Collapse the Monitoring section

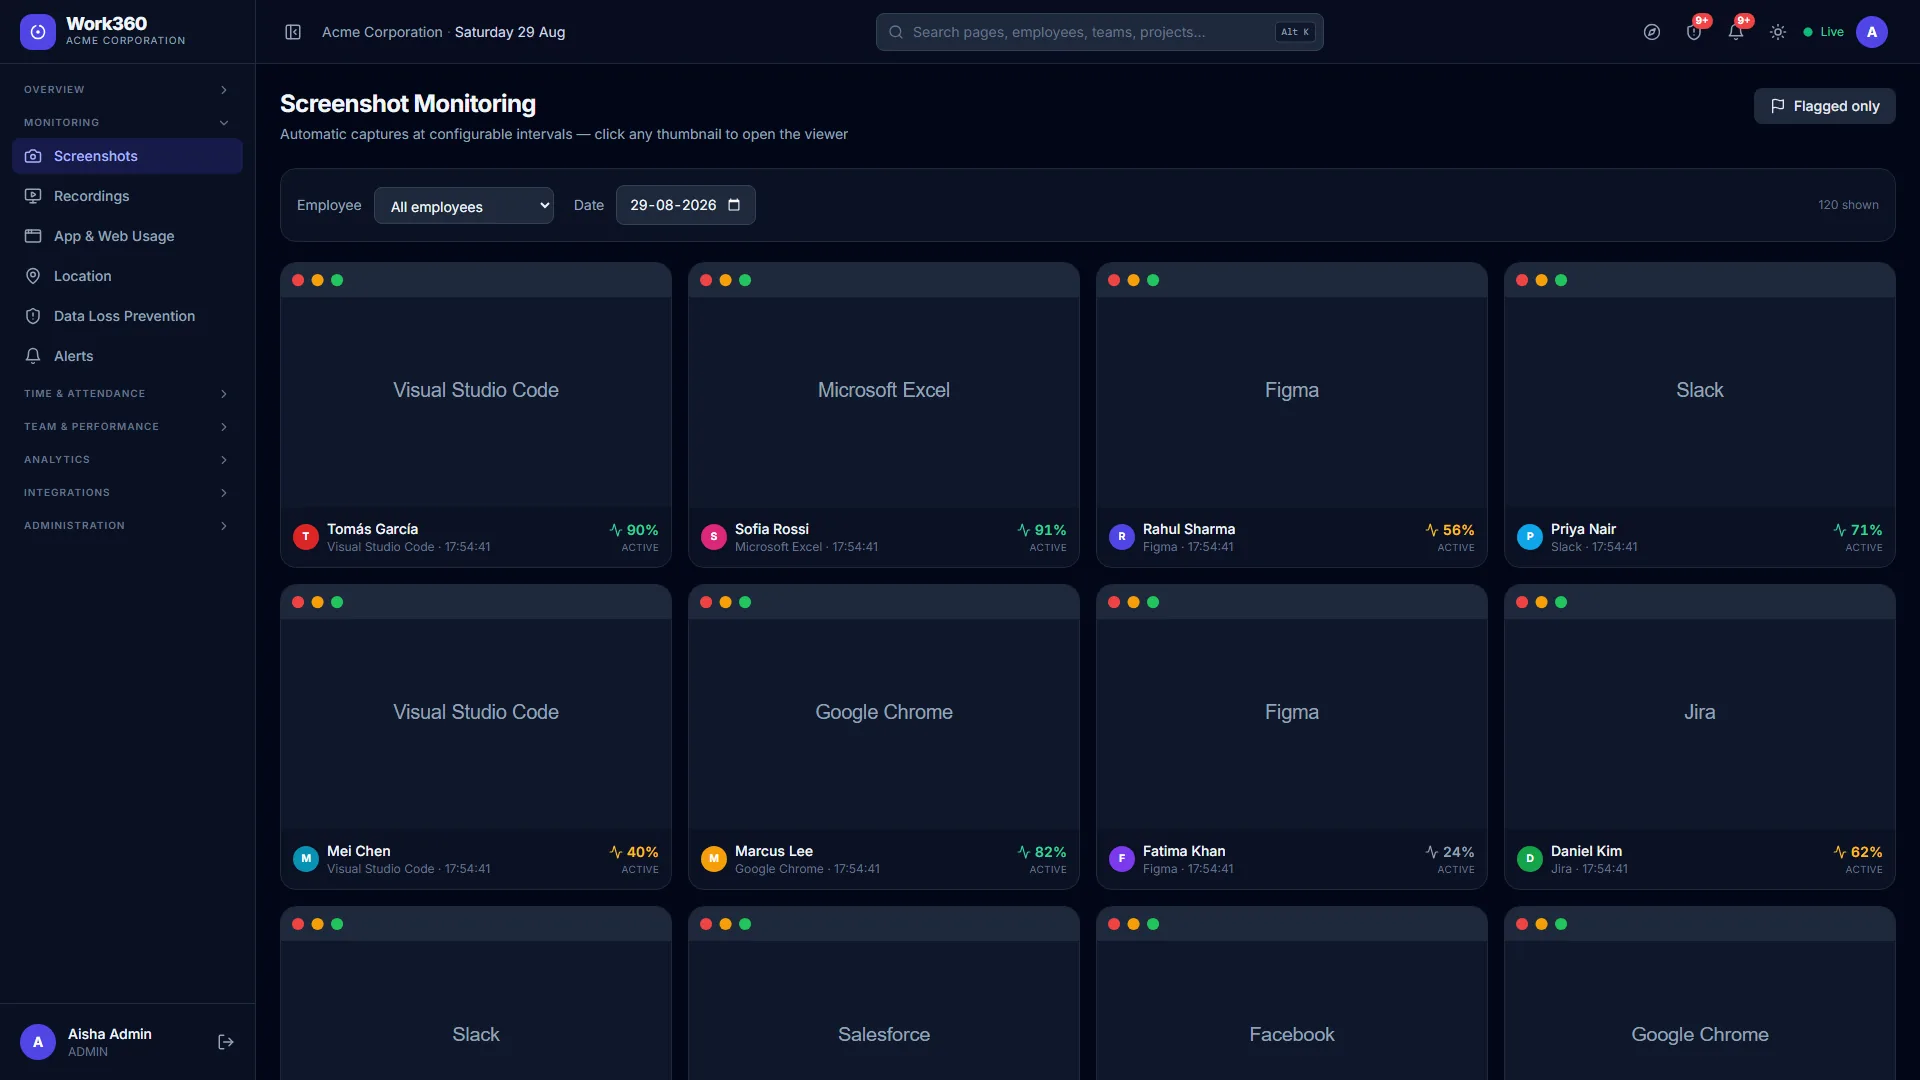click(x=127, y=123)
